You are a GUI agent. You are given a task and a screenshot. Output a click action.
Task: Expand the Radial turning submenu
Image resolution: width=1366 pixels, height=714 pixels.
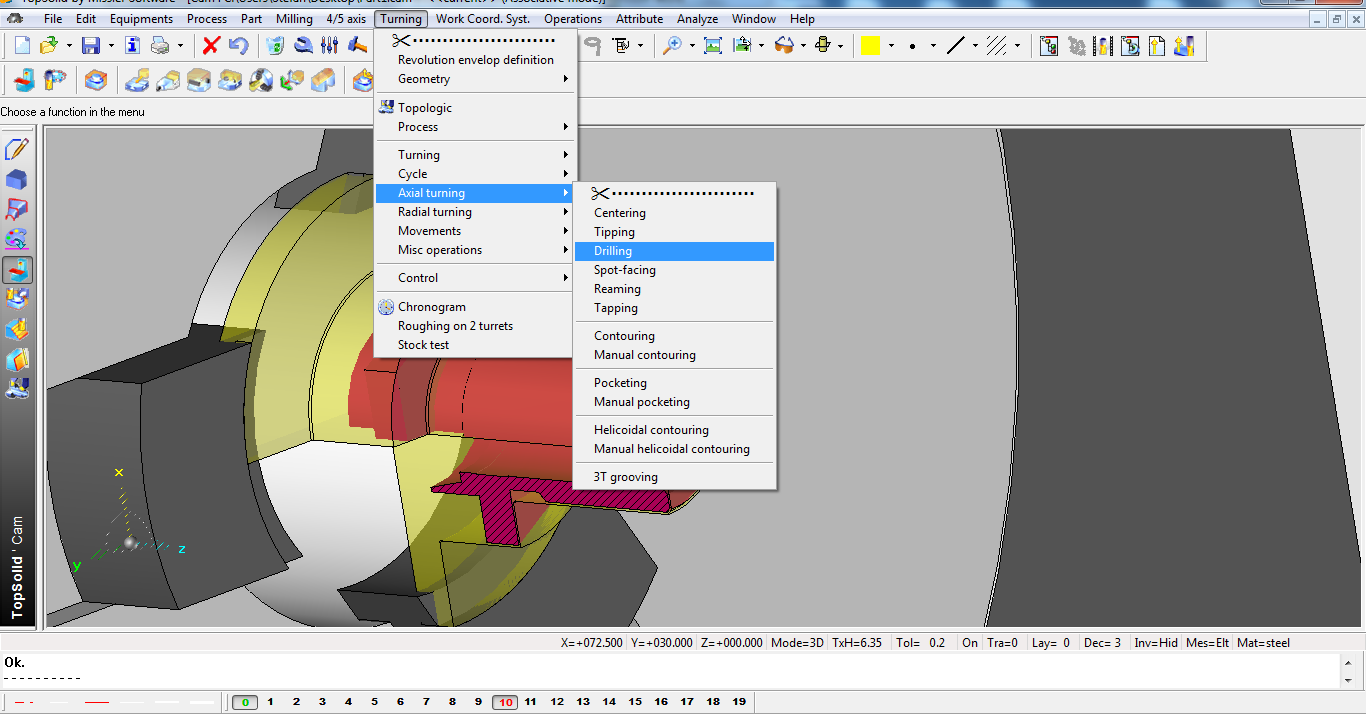476,212
